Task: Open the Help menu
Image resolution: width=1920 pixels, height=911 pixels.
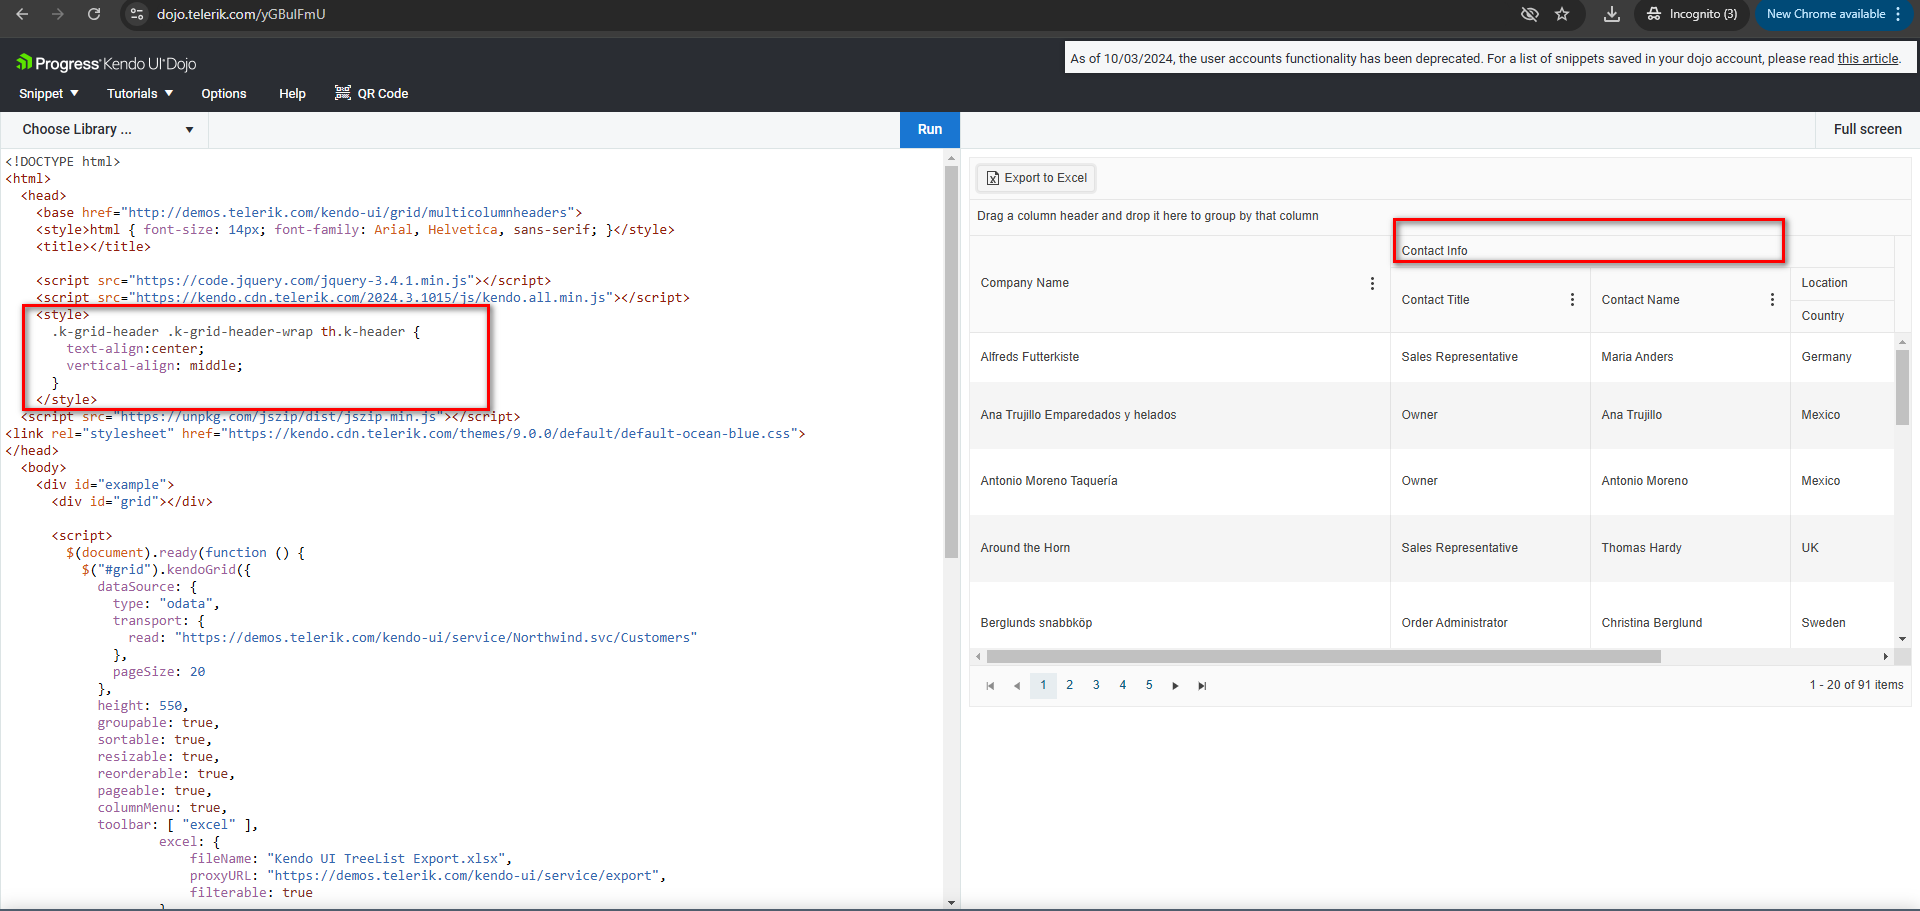Action: (x=292, y=94)
